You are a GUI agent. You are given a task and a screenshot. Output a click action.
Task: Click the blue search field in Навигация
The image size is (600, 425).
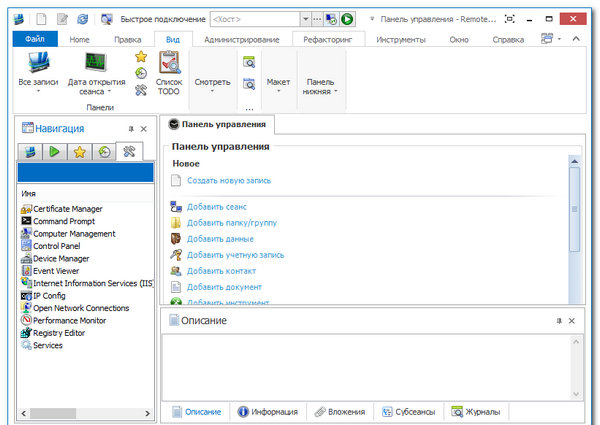click(84, 173)
